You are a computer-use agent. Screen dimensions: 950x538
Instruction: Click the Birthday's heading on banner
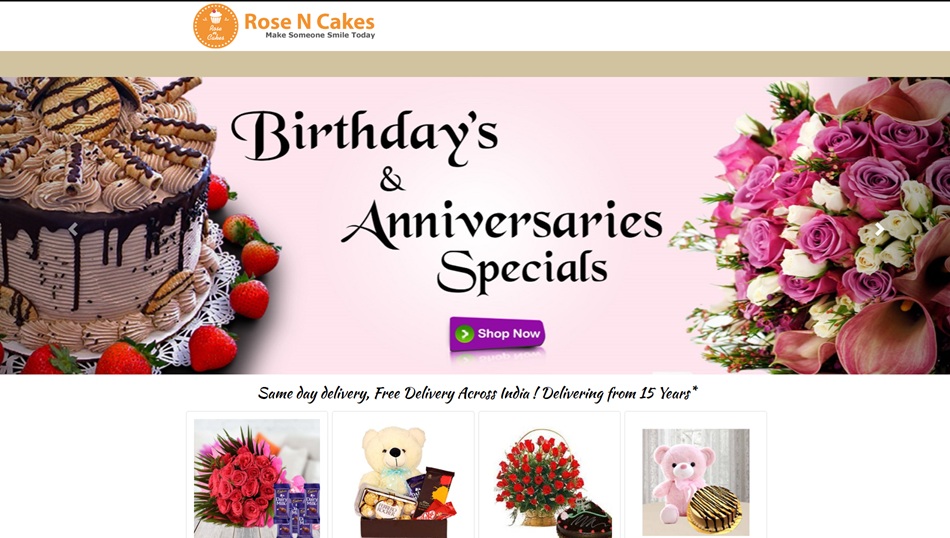click(x=364, y=138)
